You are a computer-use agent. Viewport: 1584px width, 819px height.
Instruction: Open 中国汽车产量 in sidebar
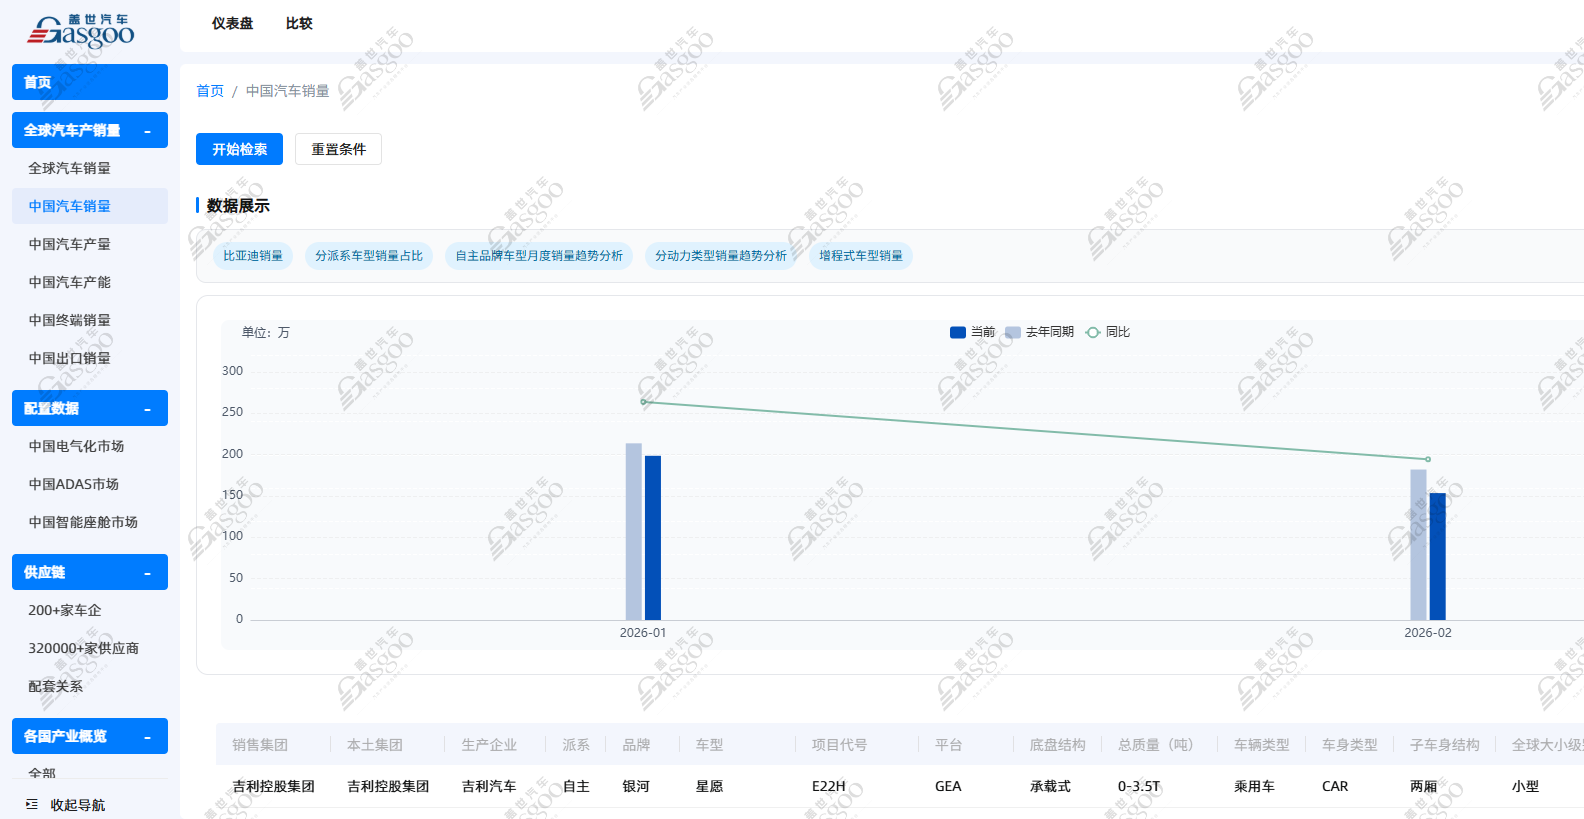click(69, 244)
